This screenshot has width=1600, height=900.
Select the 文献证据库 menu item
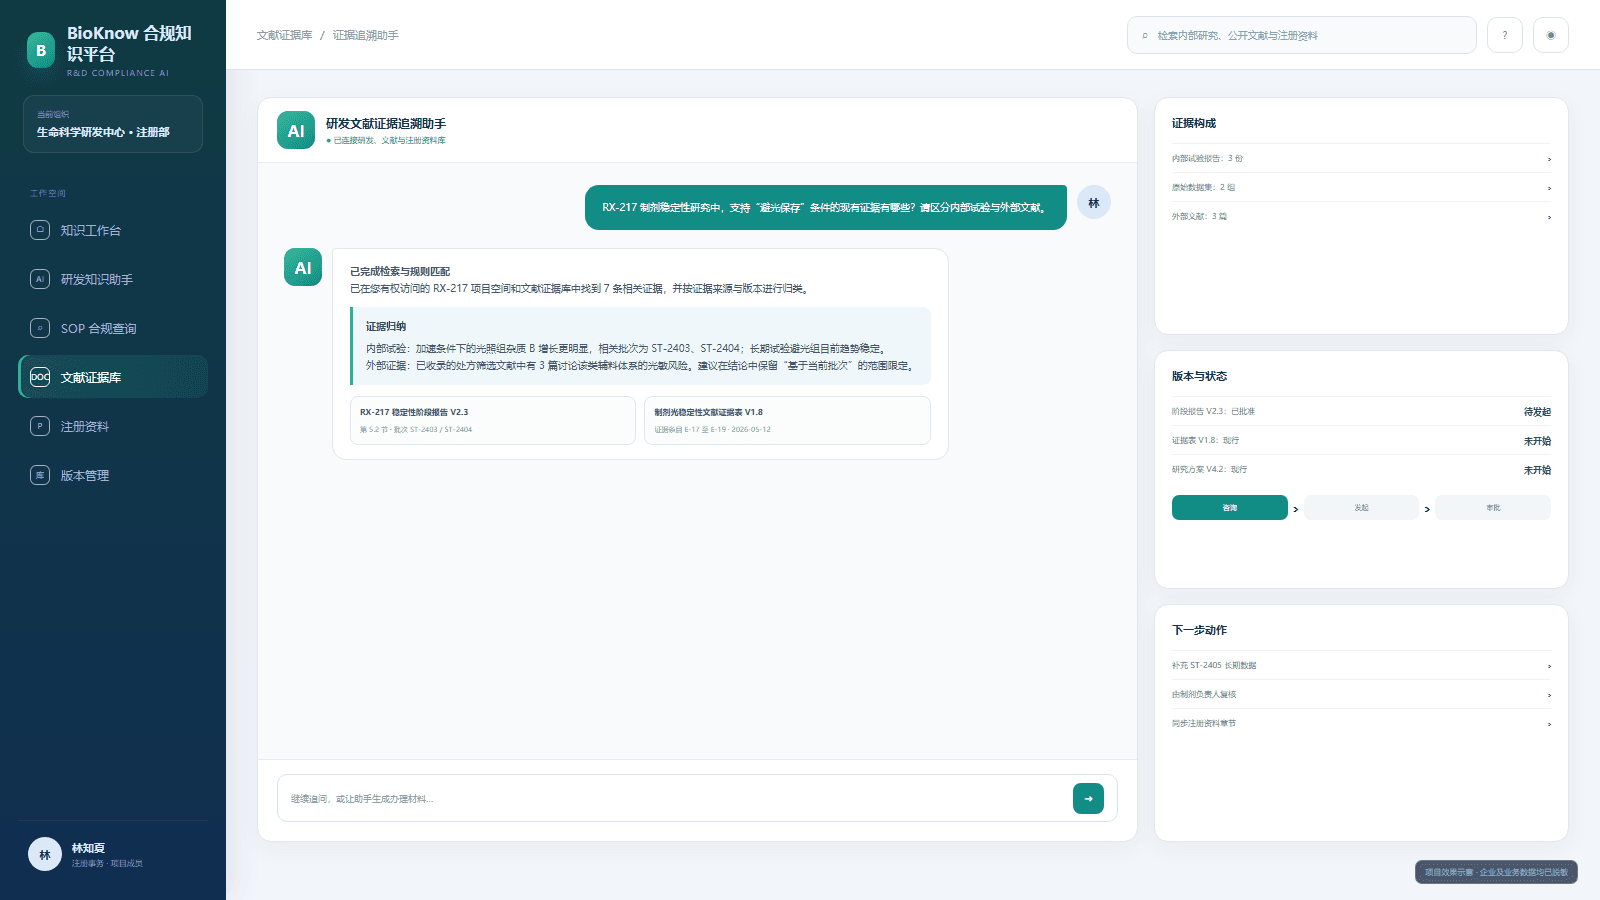pyautogui.click(x=113, y=377)
